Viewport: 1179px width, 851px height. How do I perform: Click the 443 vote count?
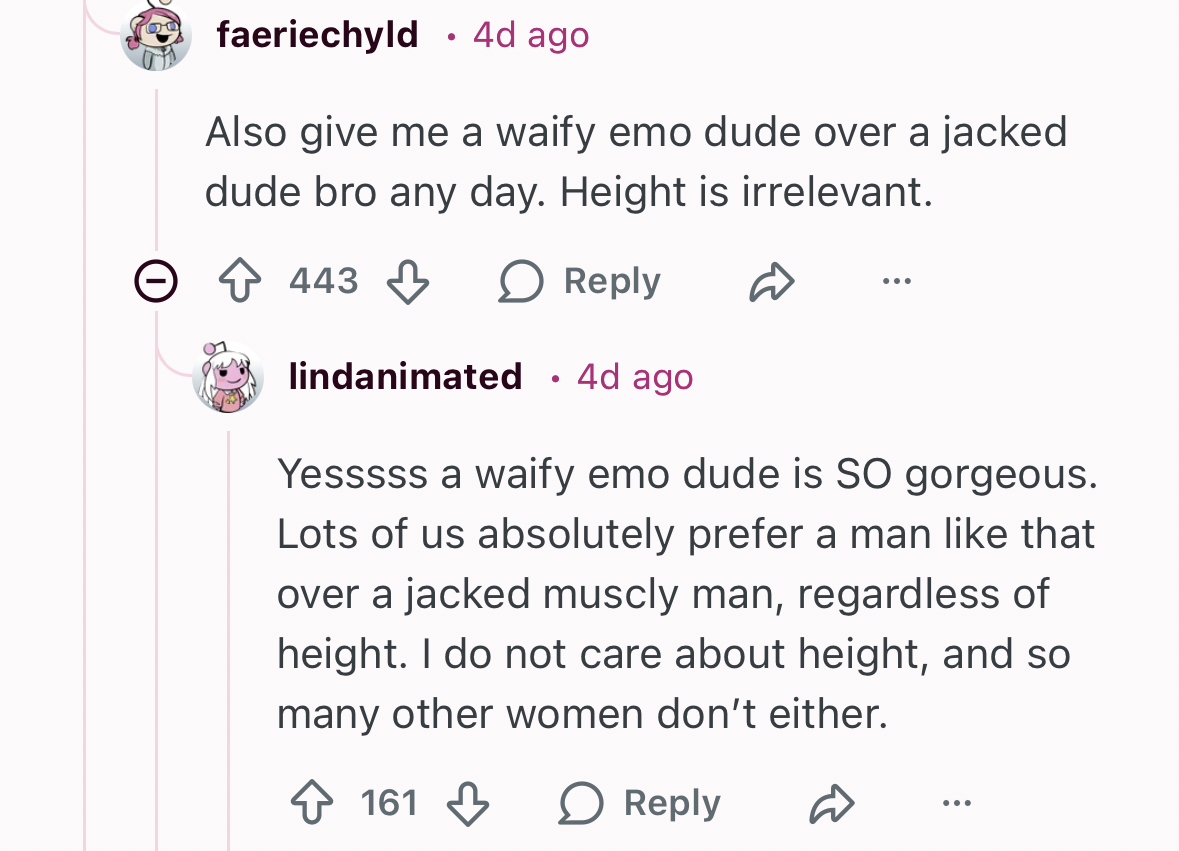(x=323, y=283)
